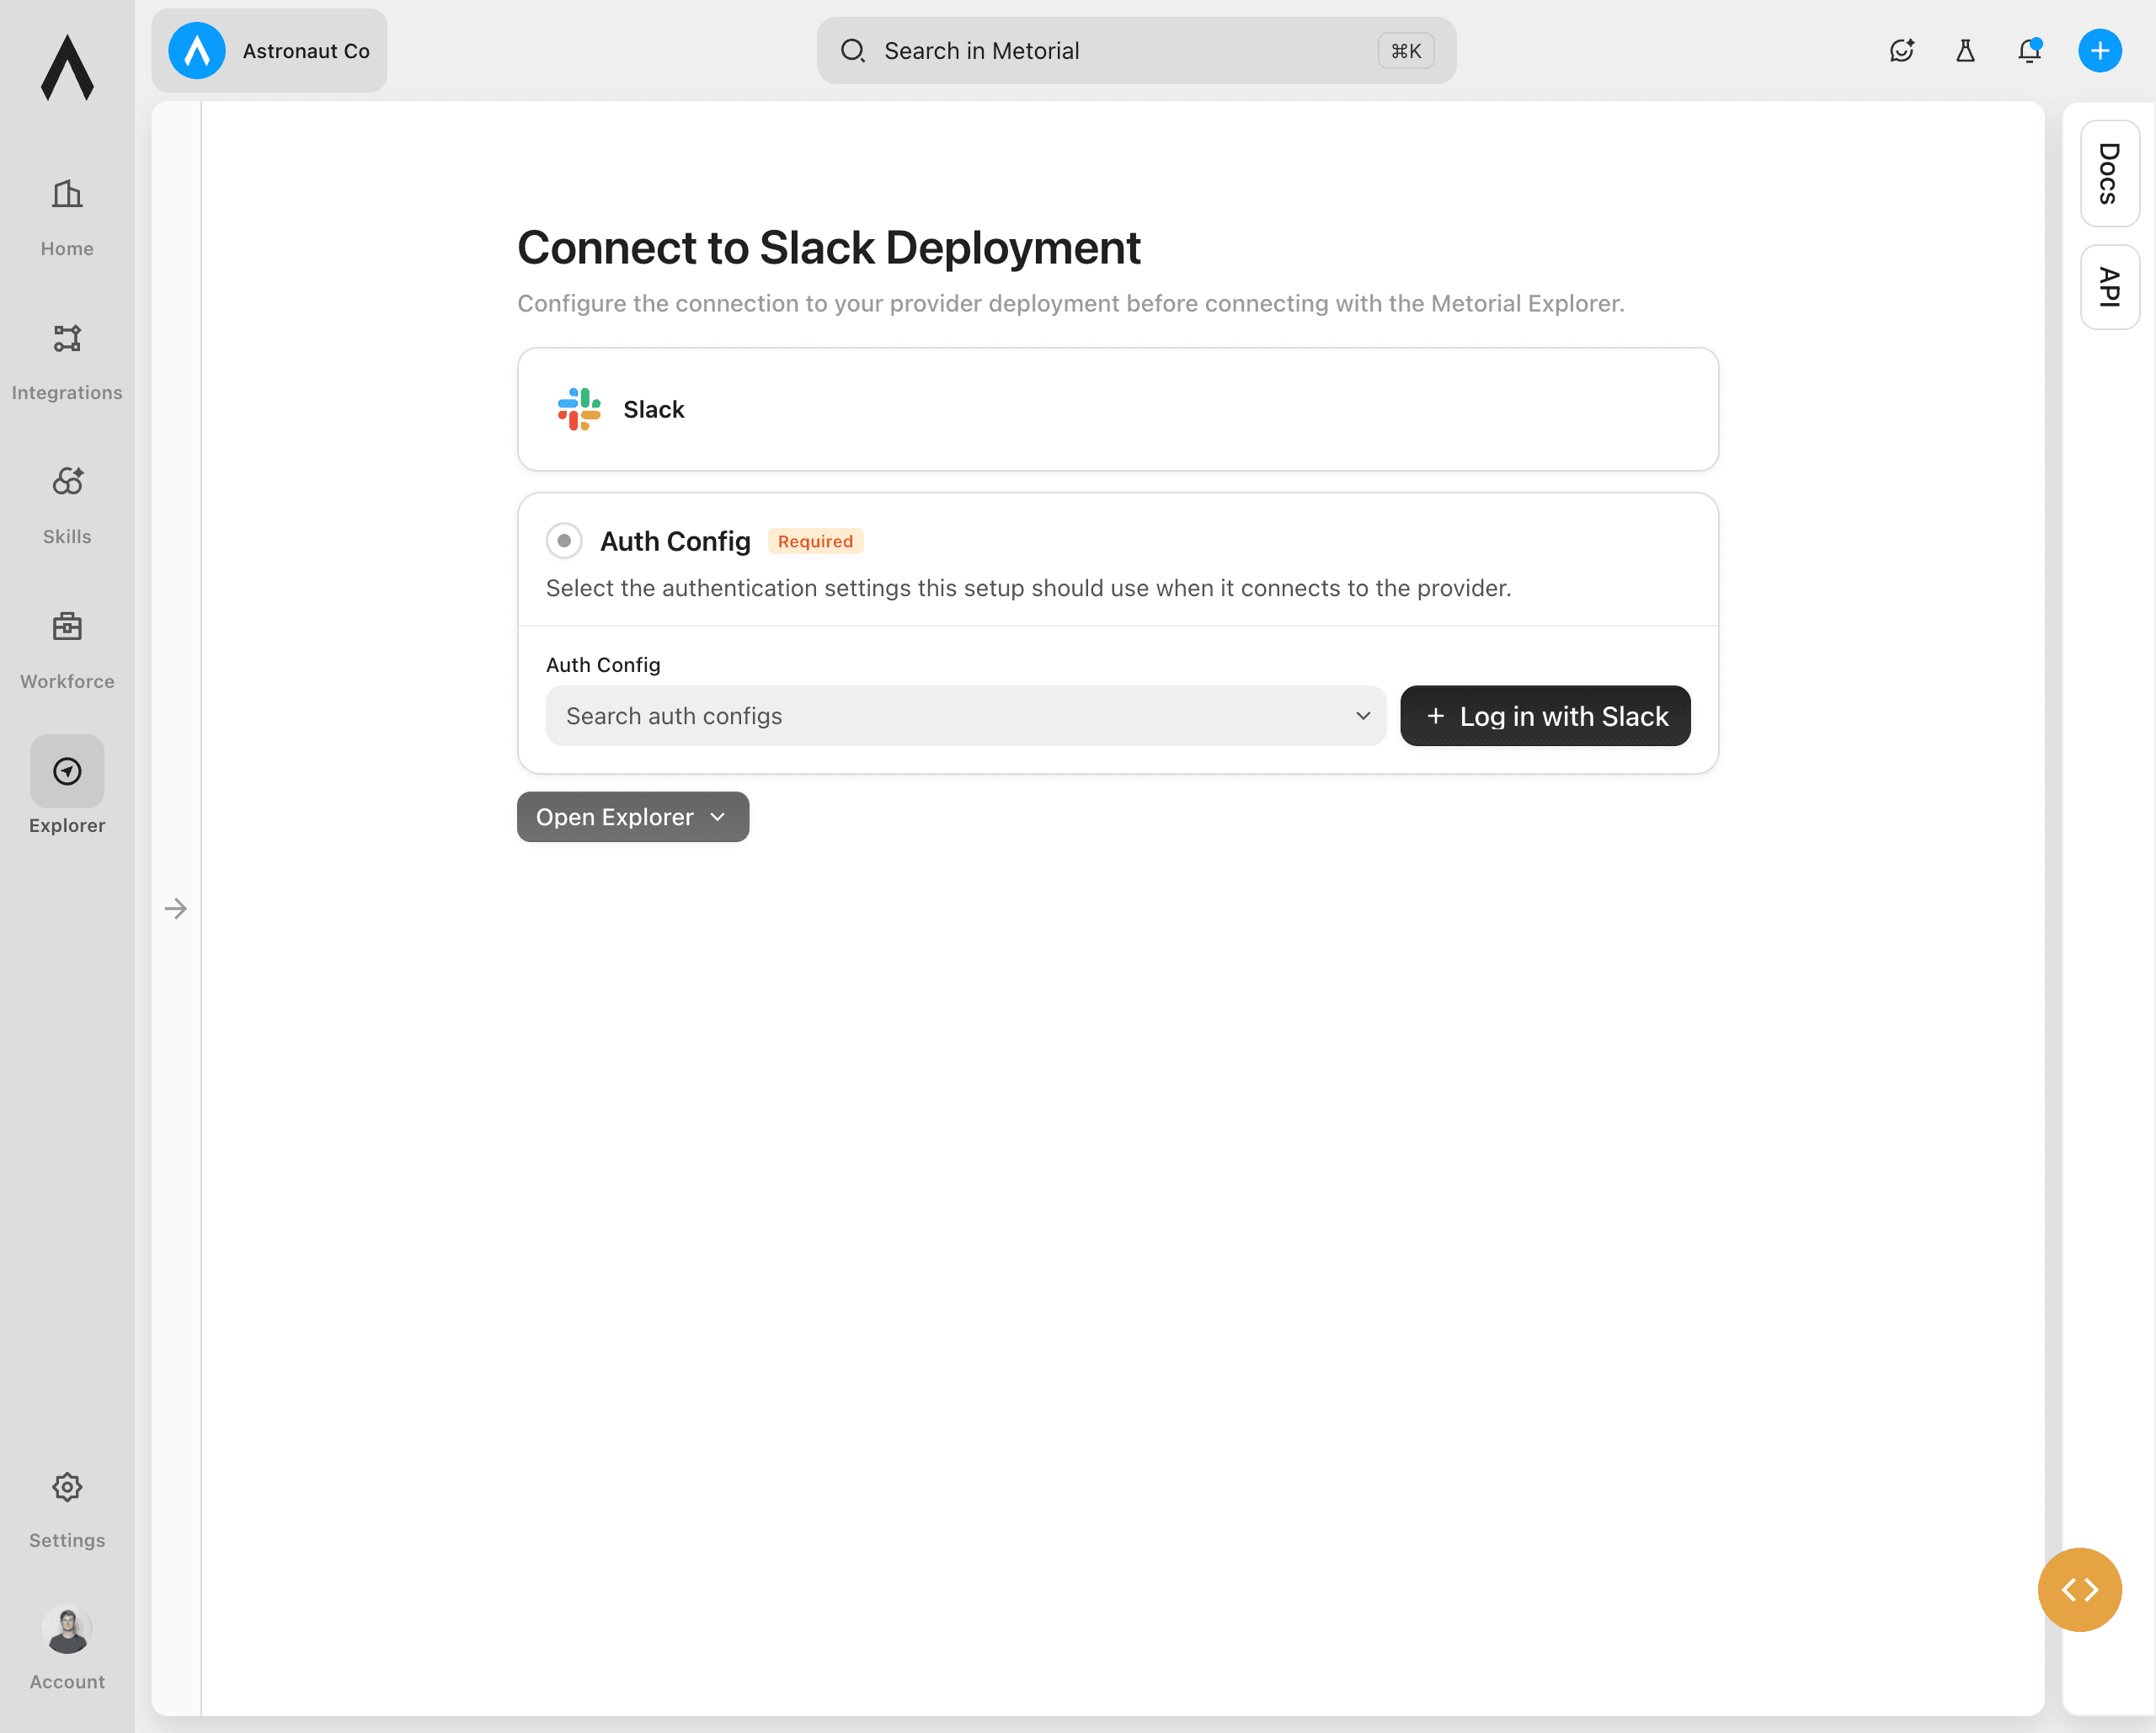This screenshot has height=1733, width=2156.
Task: Click the blue plus create button
Action: (2100, 51)
